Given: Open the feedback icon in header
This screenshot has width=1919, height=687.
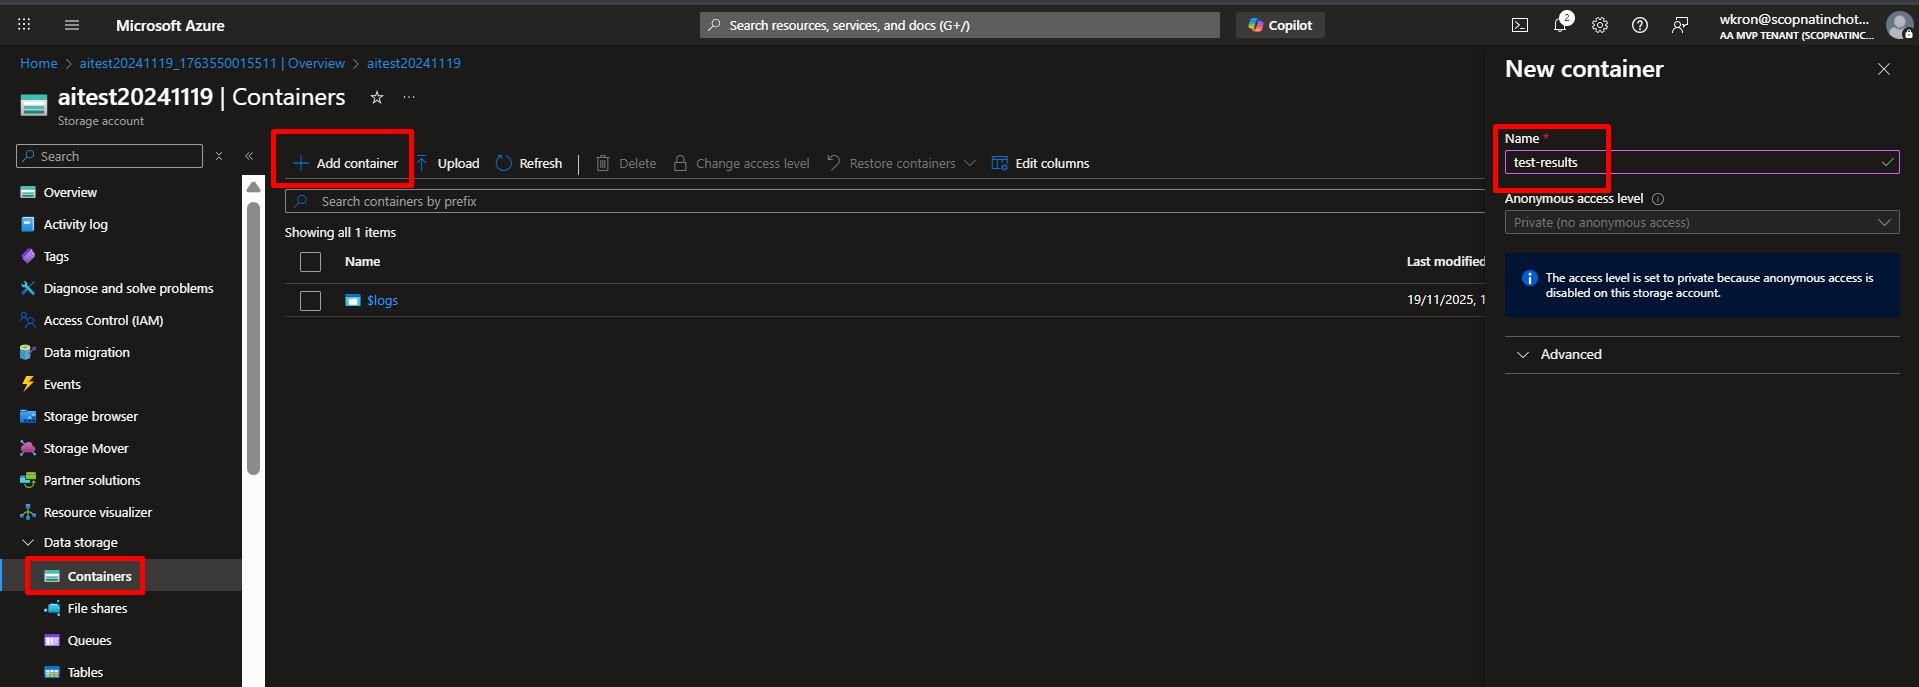Looking at the screenshot, I should (1680, 25).
